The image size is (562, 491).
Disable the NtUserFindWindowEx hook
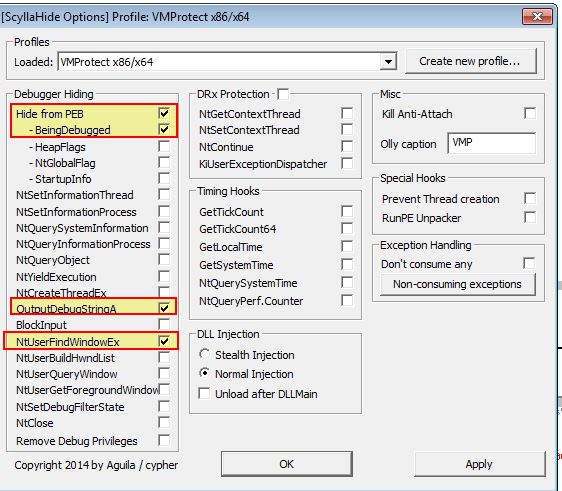[164, 341]
